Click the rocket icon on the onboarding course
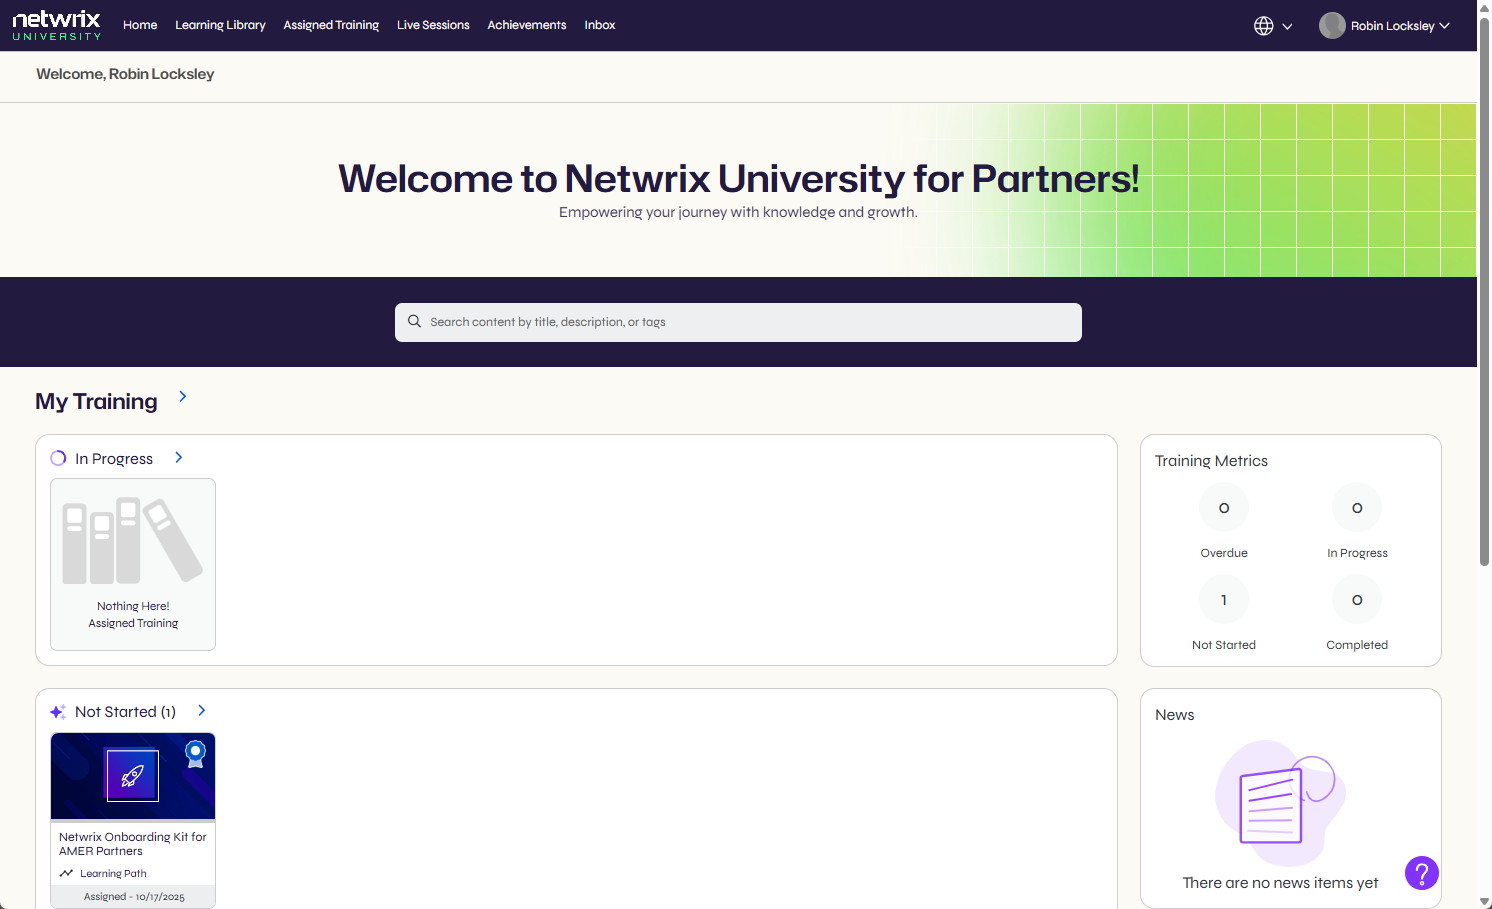 132,775
